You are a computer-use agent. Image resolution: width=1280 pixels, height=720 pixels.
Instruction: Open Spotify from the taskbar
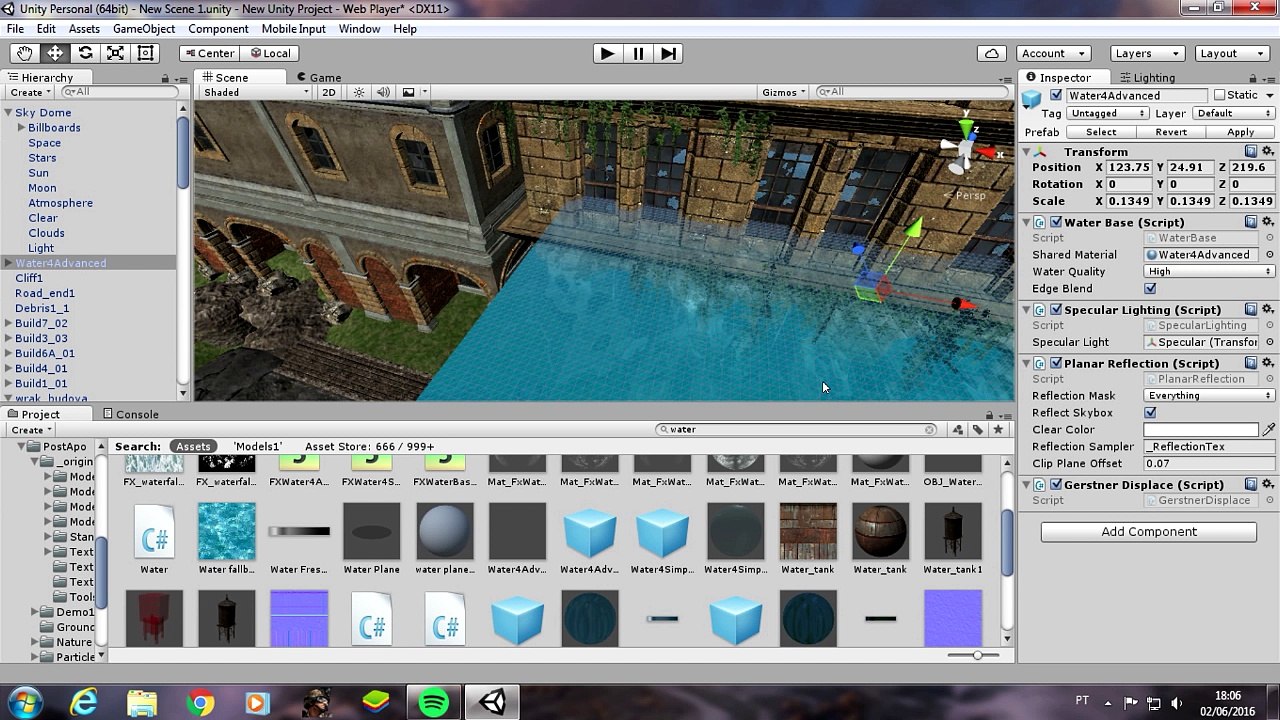coord(433,703)
